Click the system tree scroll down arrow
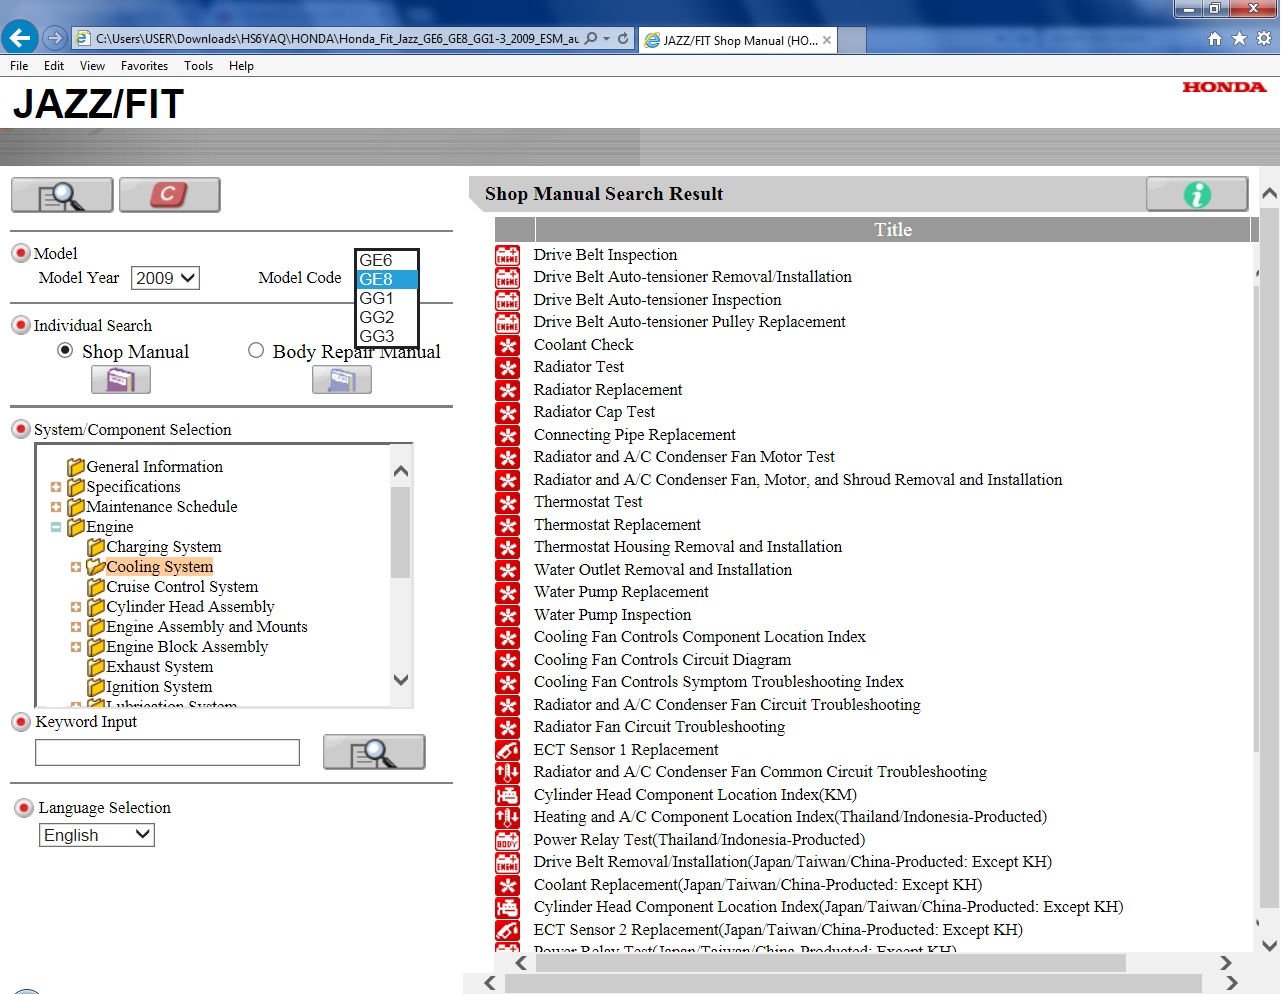This screenshot has height=994, width=1282. 401,680
